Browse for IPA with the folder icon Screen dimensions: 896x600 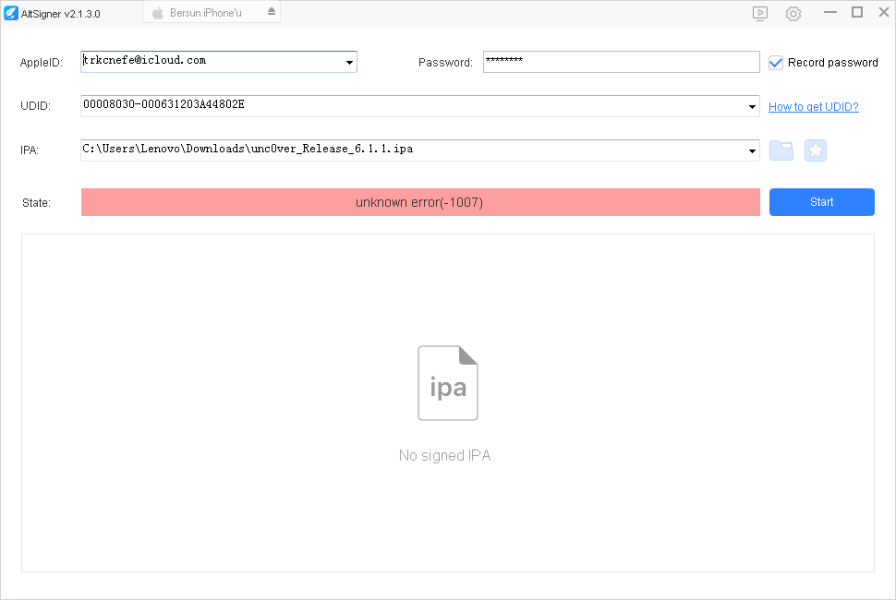pos(781,150)
